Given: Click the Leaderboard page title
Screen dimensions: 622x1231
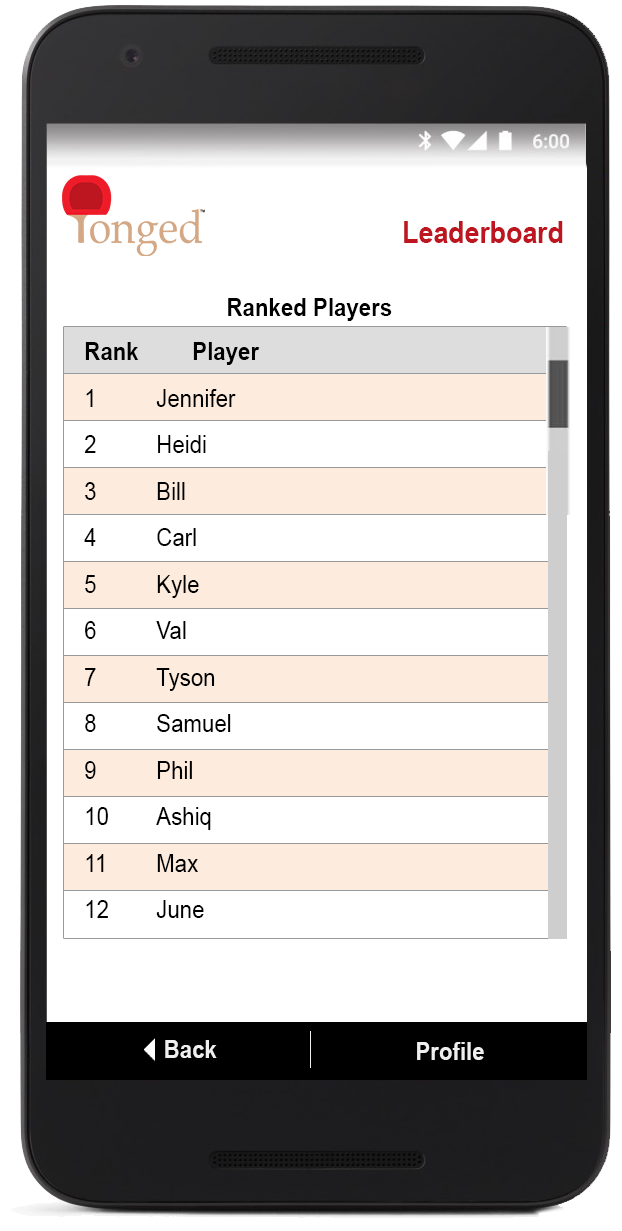Looking at the screenshot, I should click(x=482, y=233).
